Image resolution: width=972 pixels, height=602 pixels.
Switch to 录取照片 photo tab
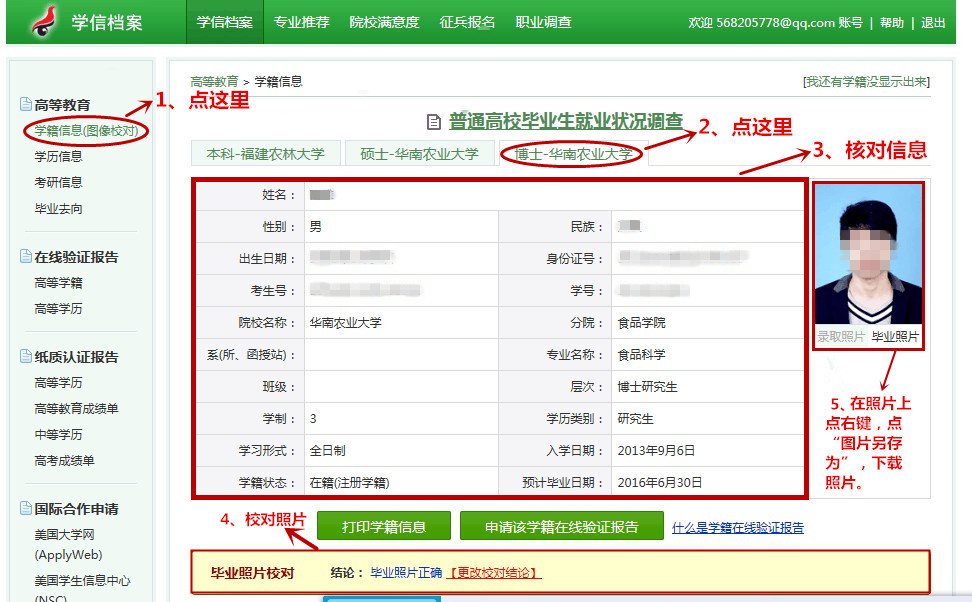pos(841,337)
